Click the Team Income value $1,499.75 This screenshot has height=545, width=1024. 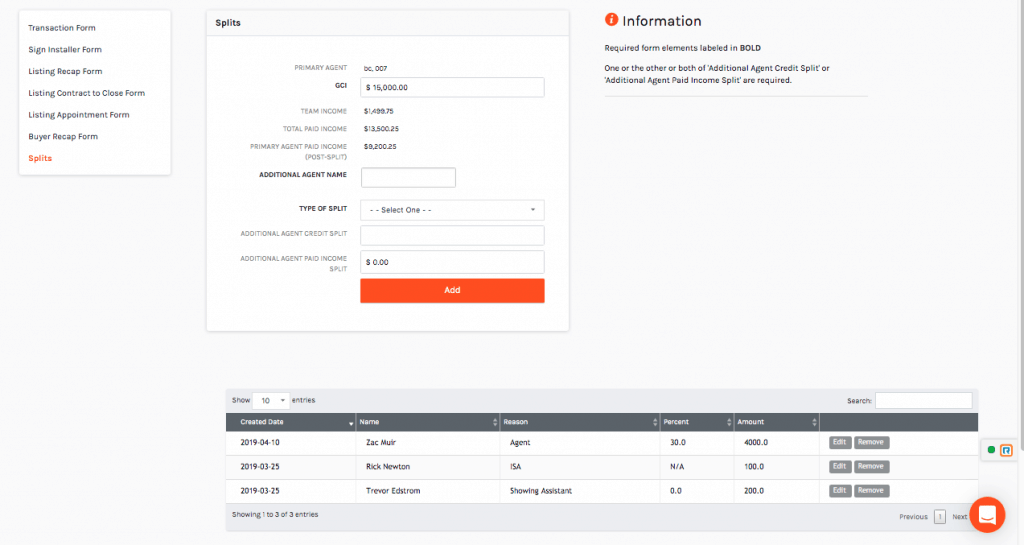(379, 112)
